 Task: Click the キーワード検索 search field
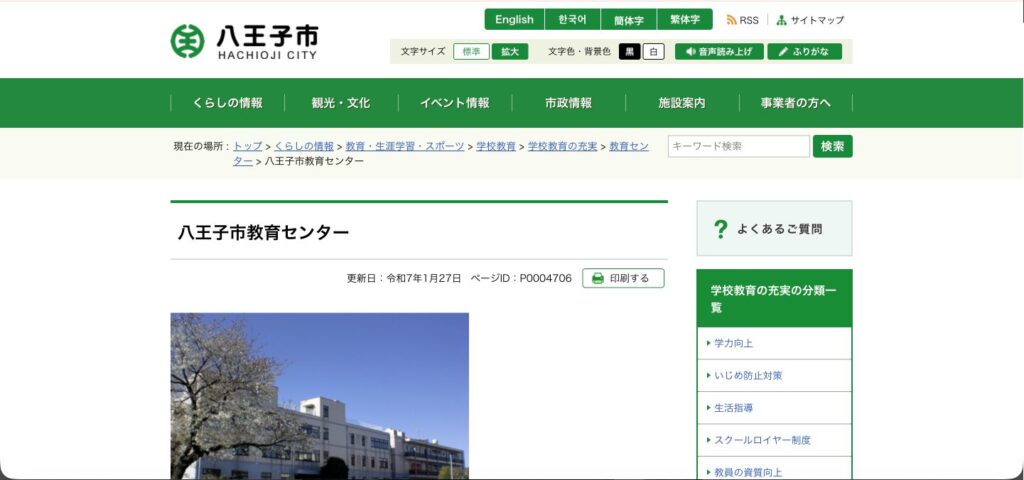(738, 146)
